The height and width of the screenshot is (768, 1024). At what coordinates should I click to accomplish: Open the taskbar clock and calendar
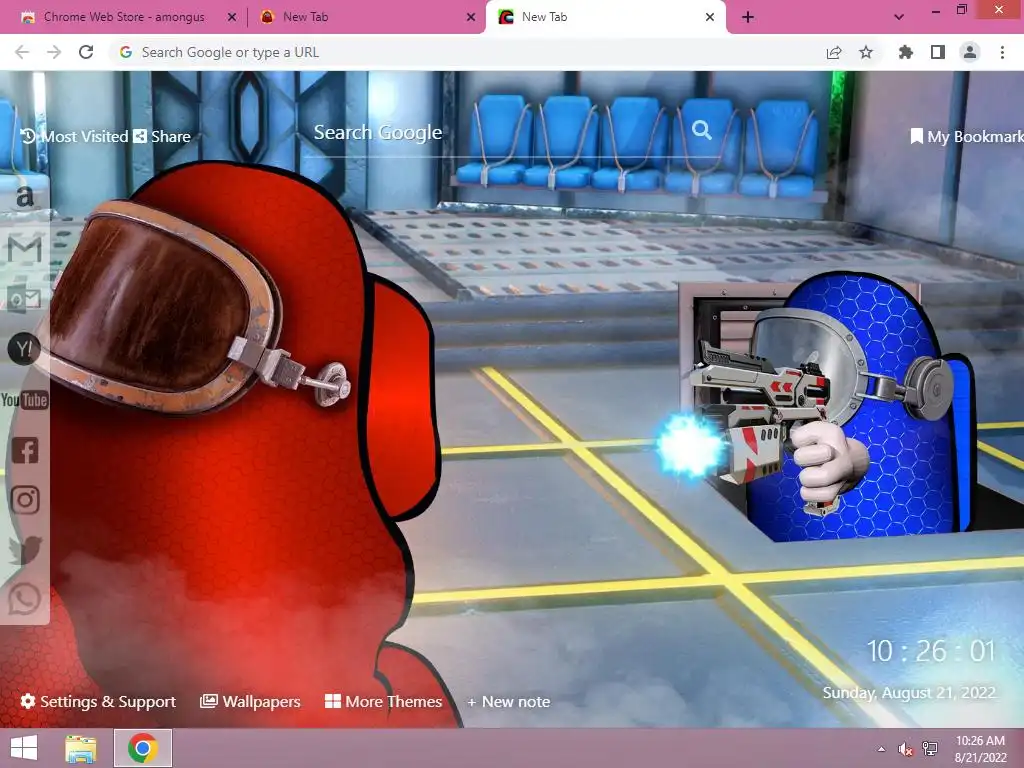click(x=981, y=749)
